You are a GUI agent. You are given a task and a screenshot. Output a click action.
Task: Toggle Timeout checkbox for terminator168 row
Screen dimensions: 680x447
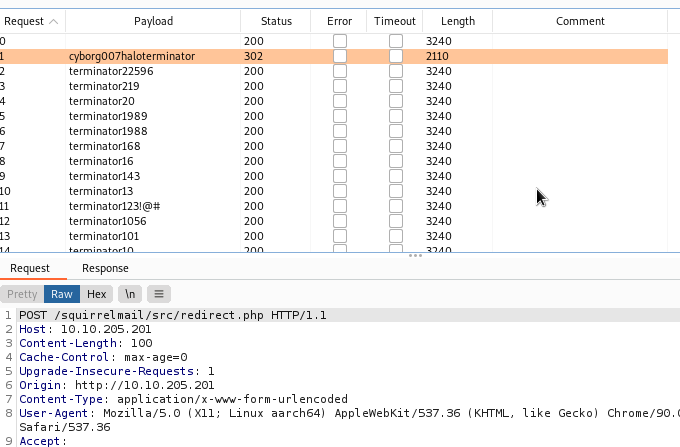point(396,146)
